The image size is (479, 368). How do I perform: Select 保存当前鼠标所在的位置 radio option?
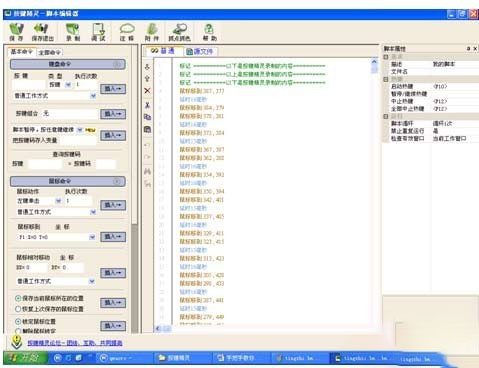tap(18, 298)
